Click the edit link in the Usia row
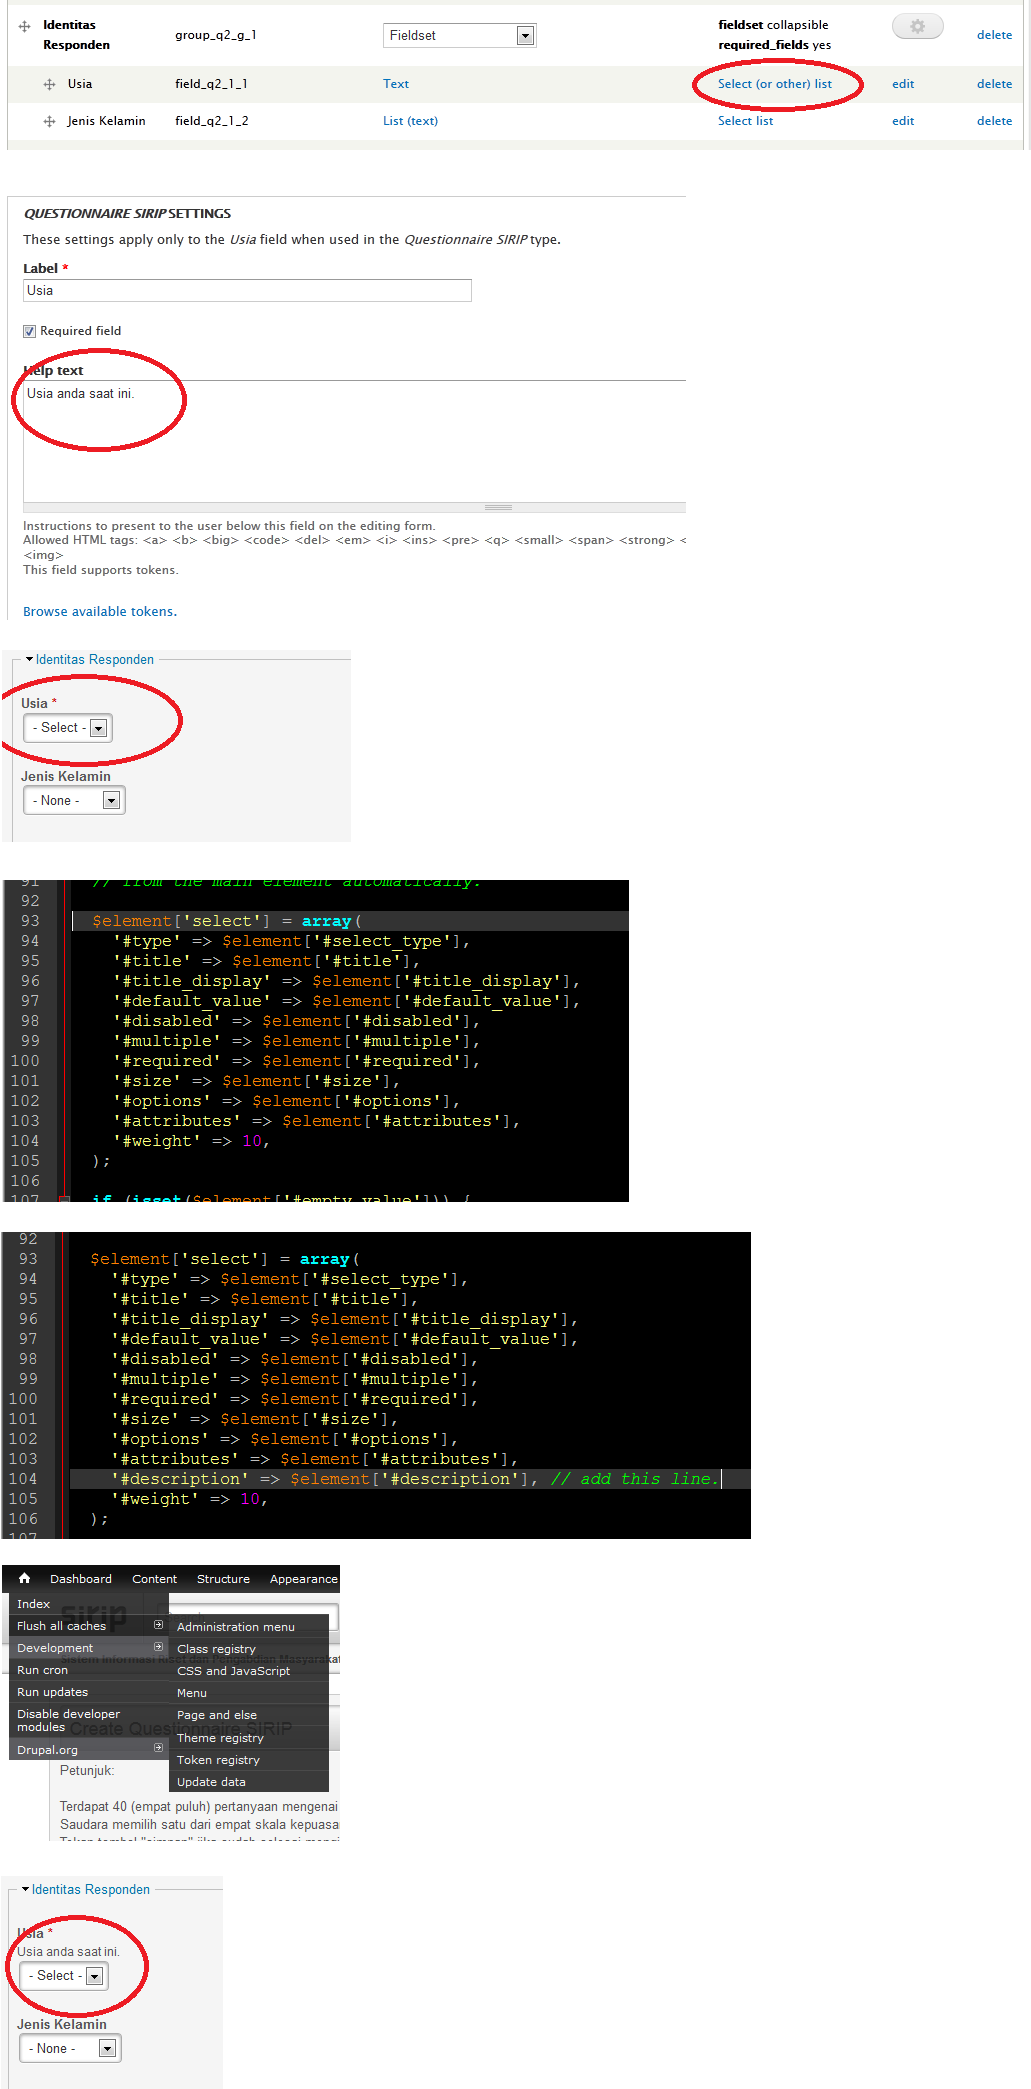Screen dimensions: 1031x2089 [903, 84]
